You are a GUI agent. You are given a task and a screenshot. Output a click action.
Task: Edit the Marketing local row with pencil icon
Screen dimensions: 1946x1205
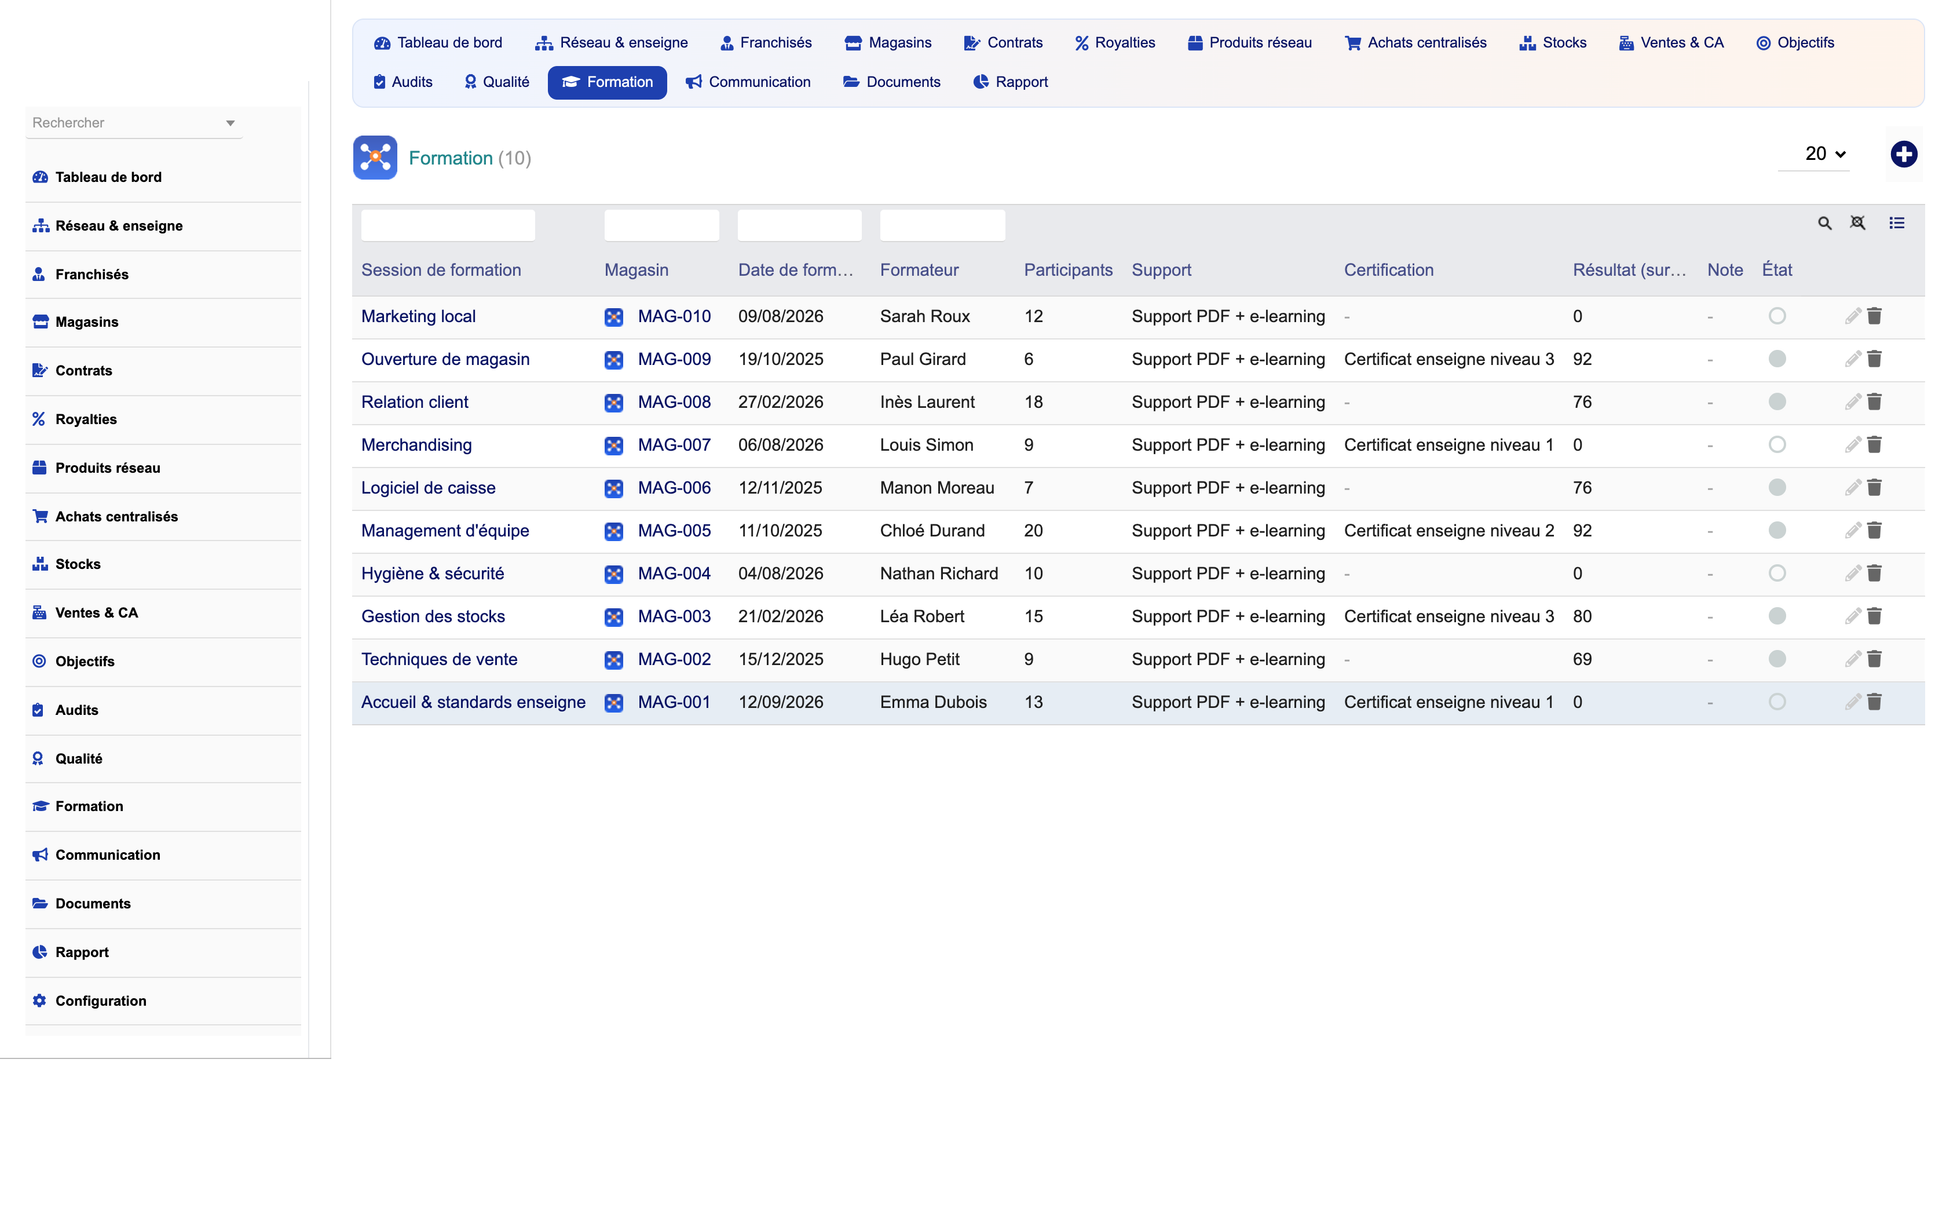1852,316
